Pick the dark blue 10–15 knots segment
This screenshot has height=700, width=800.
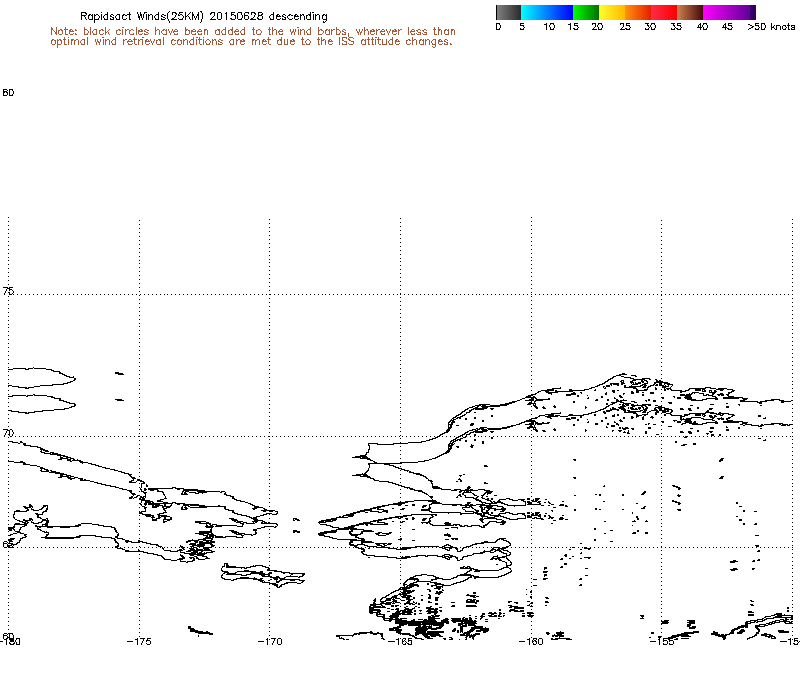(560, 12)
